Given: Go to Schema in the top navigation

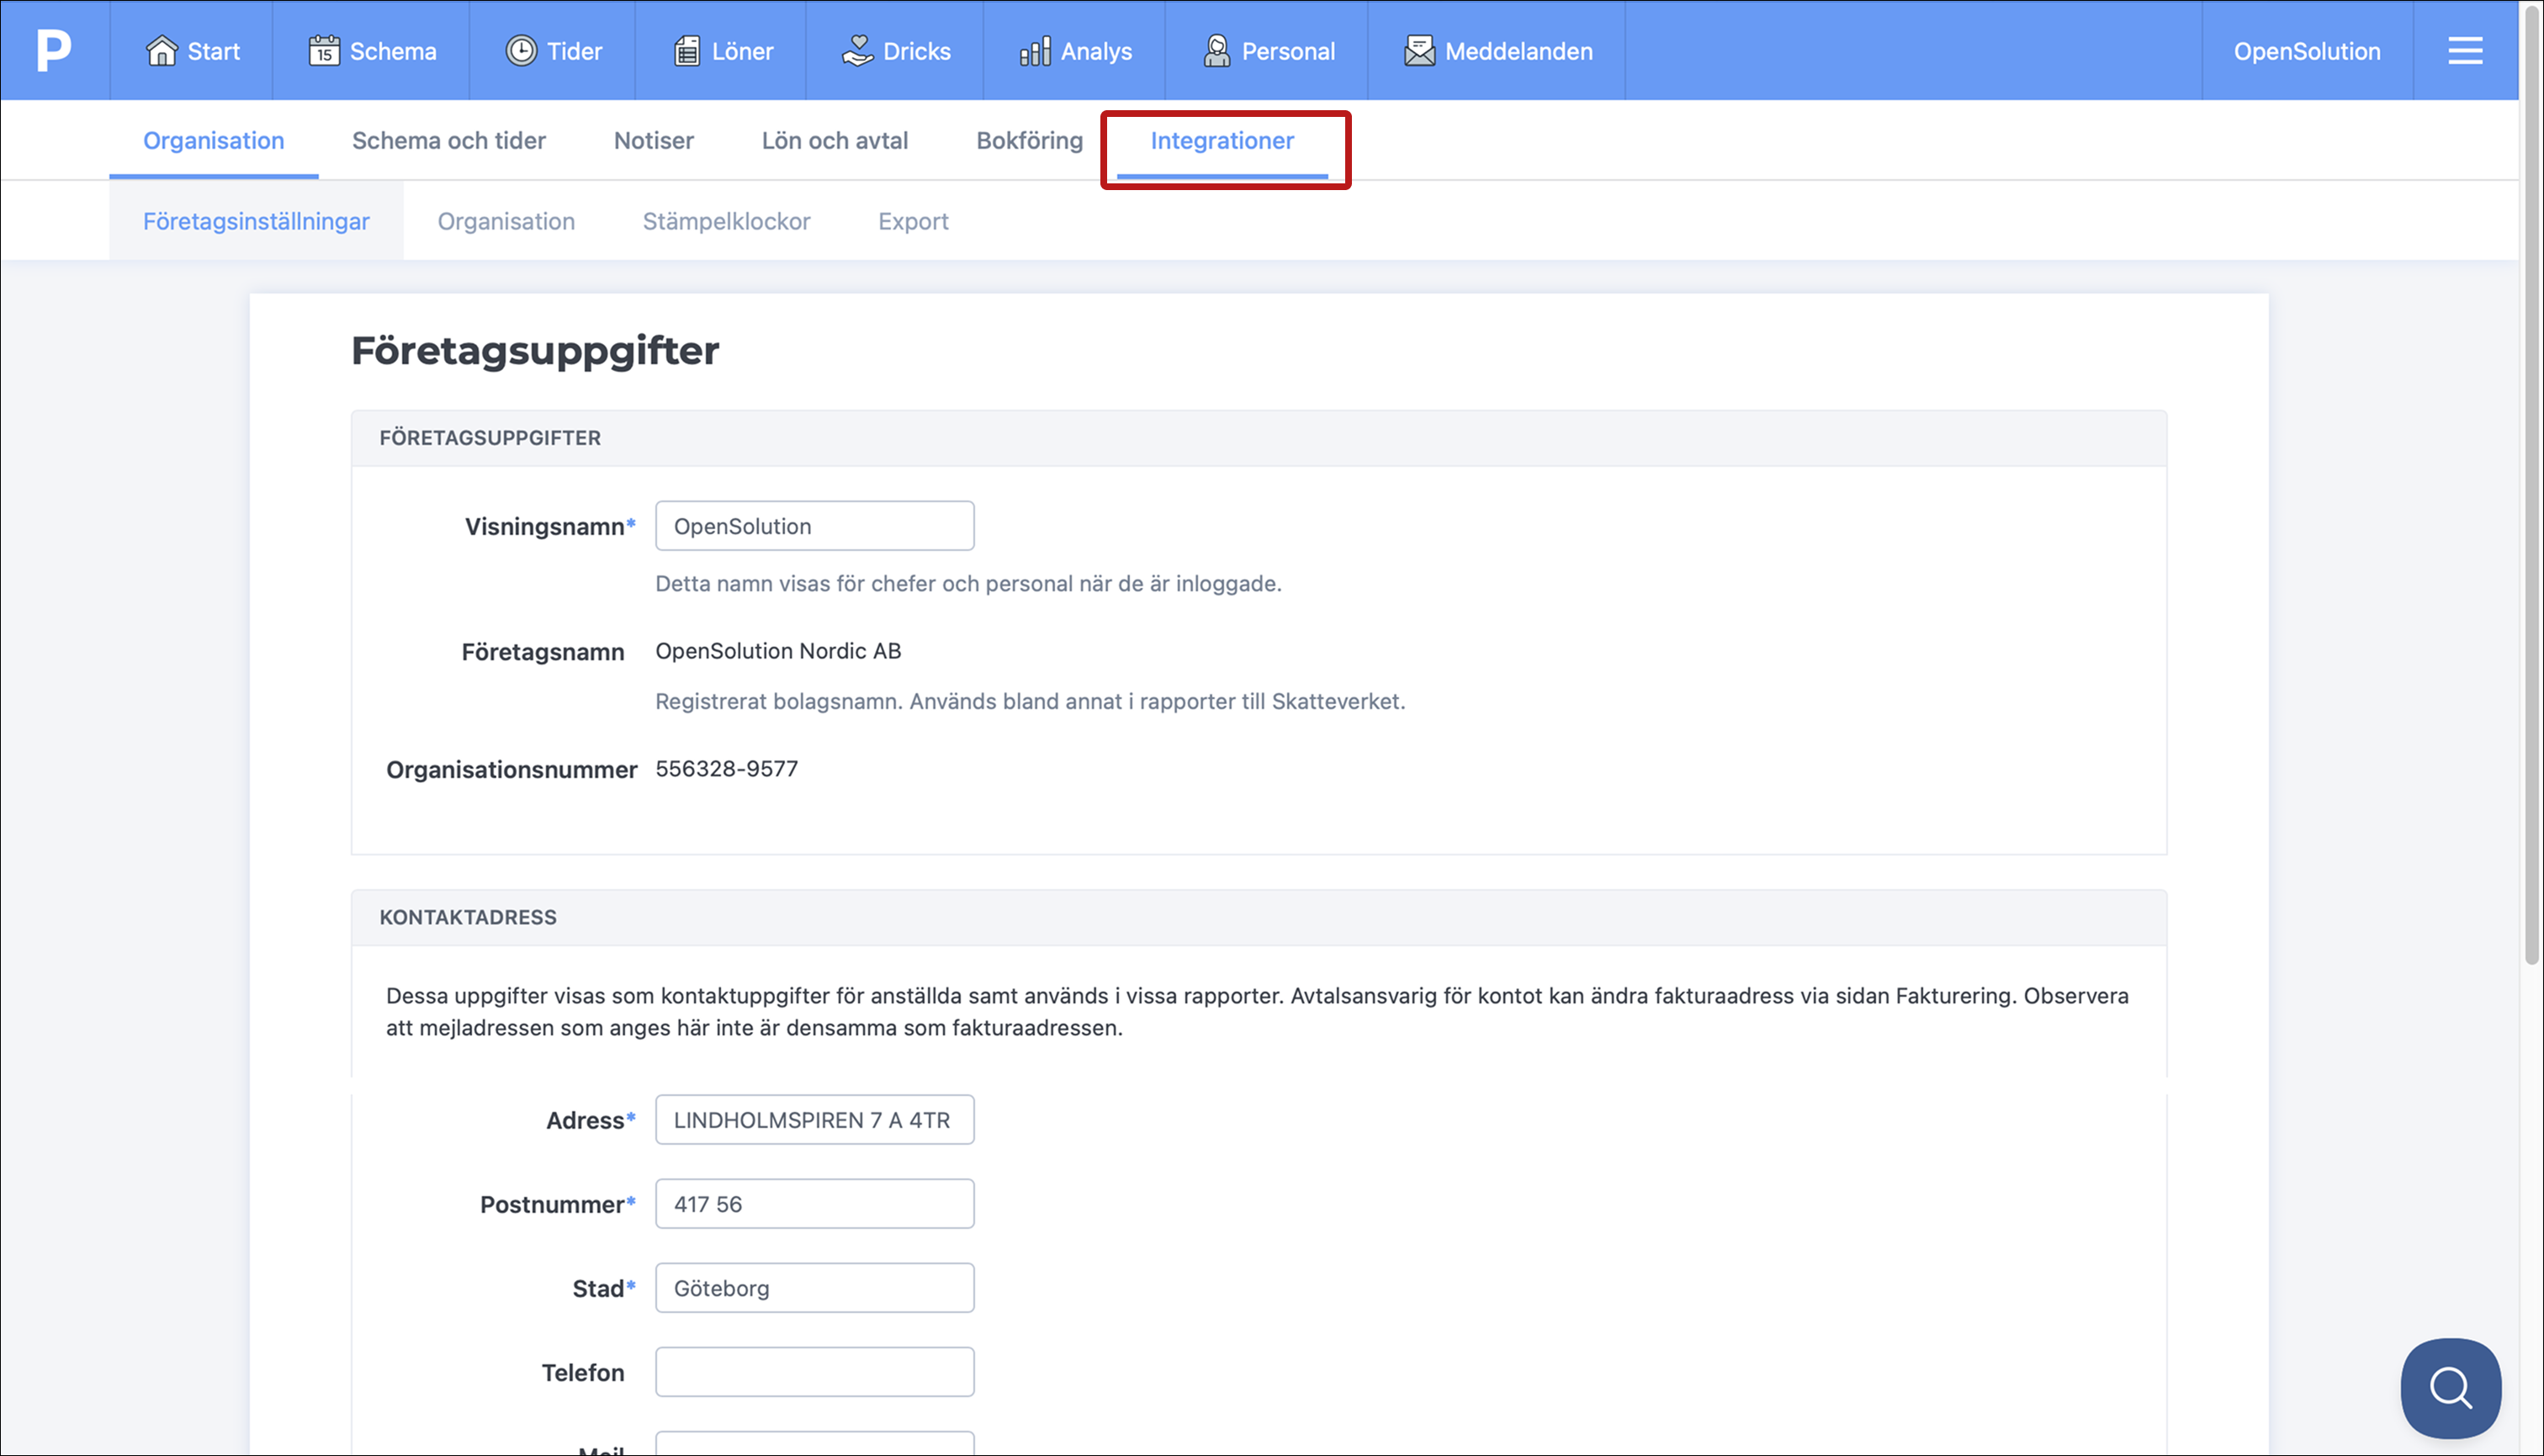Looking at the screenshot, I should click(372, 51).
